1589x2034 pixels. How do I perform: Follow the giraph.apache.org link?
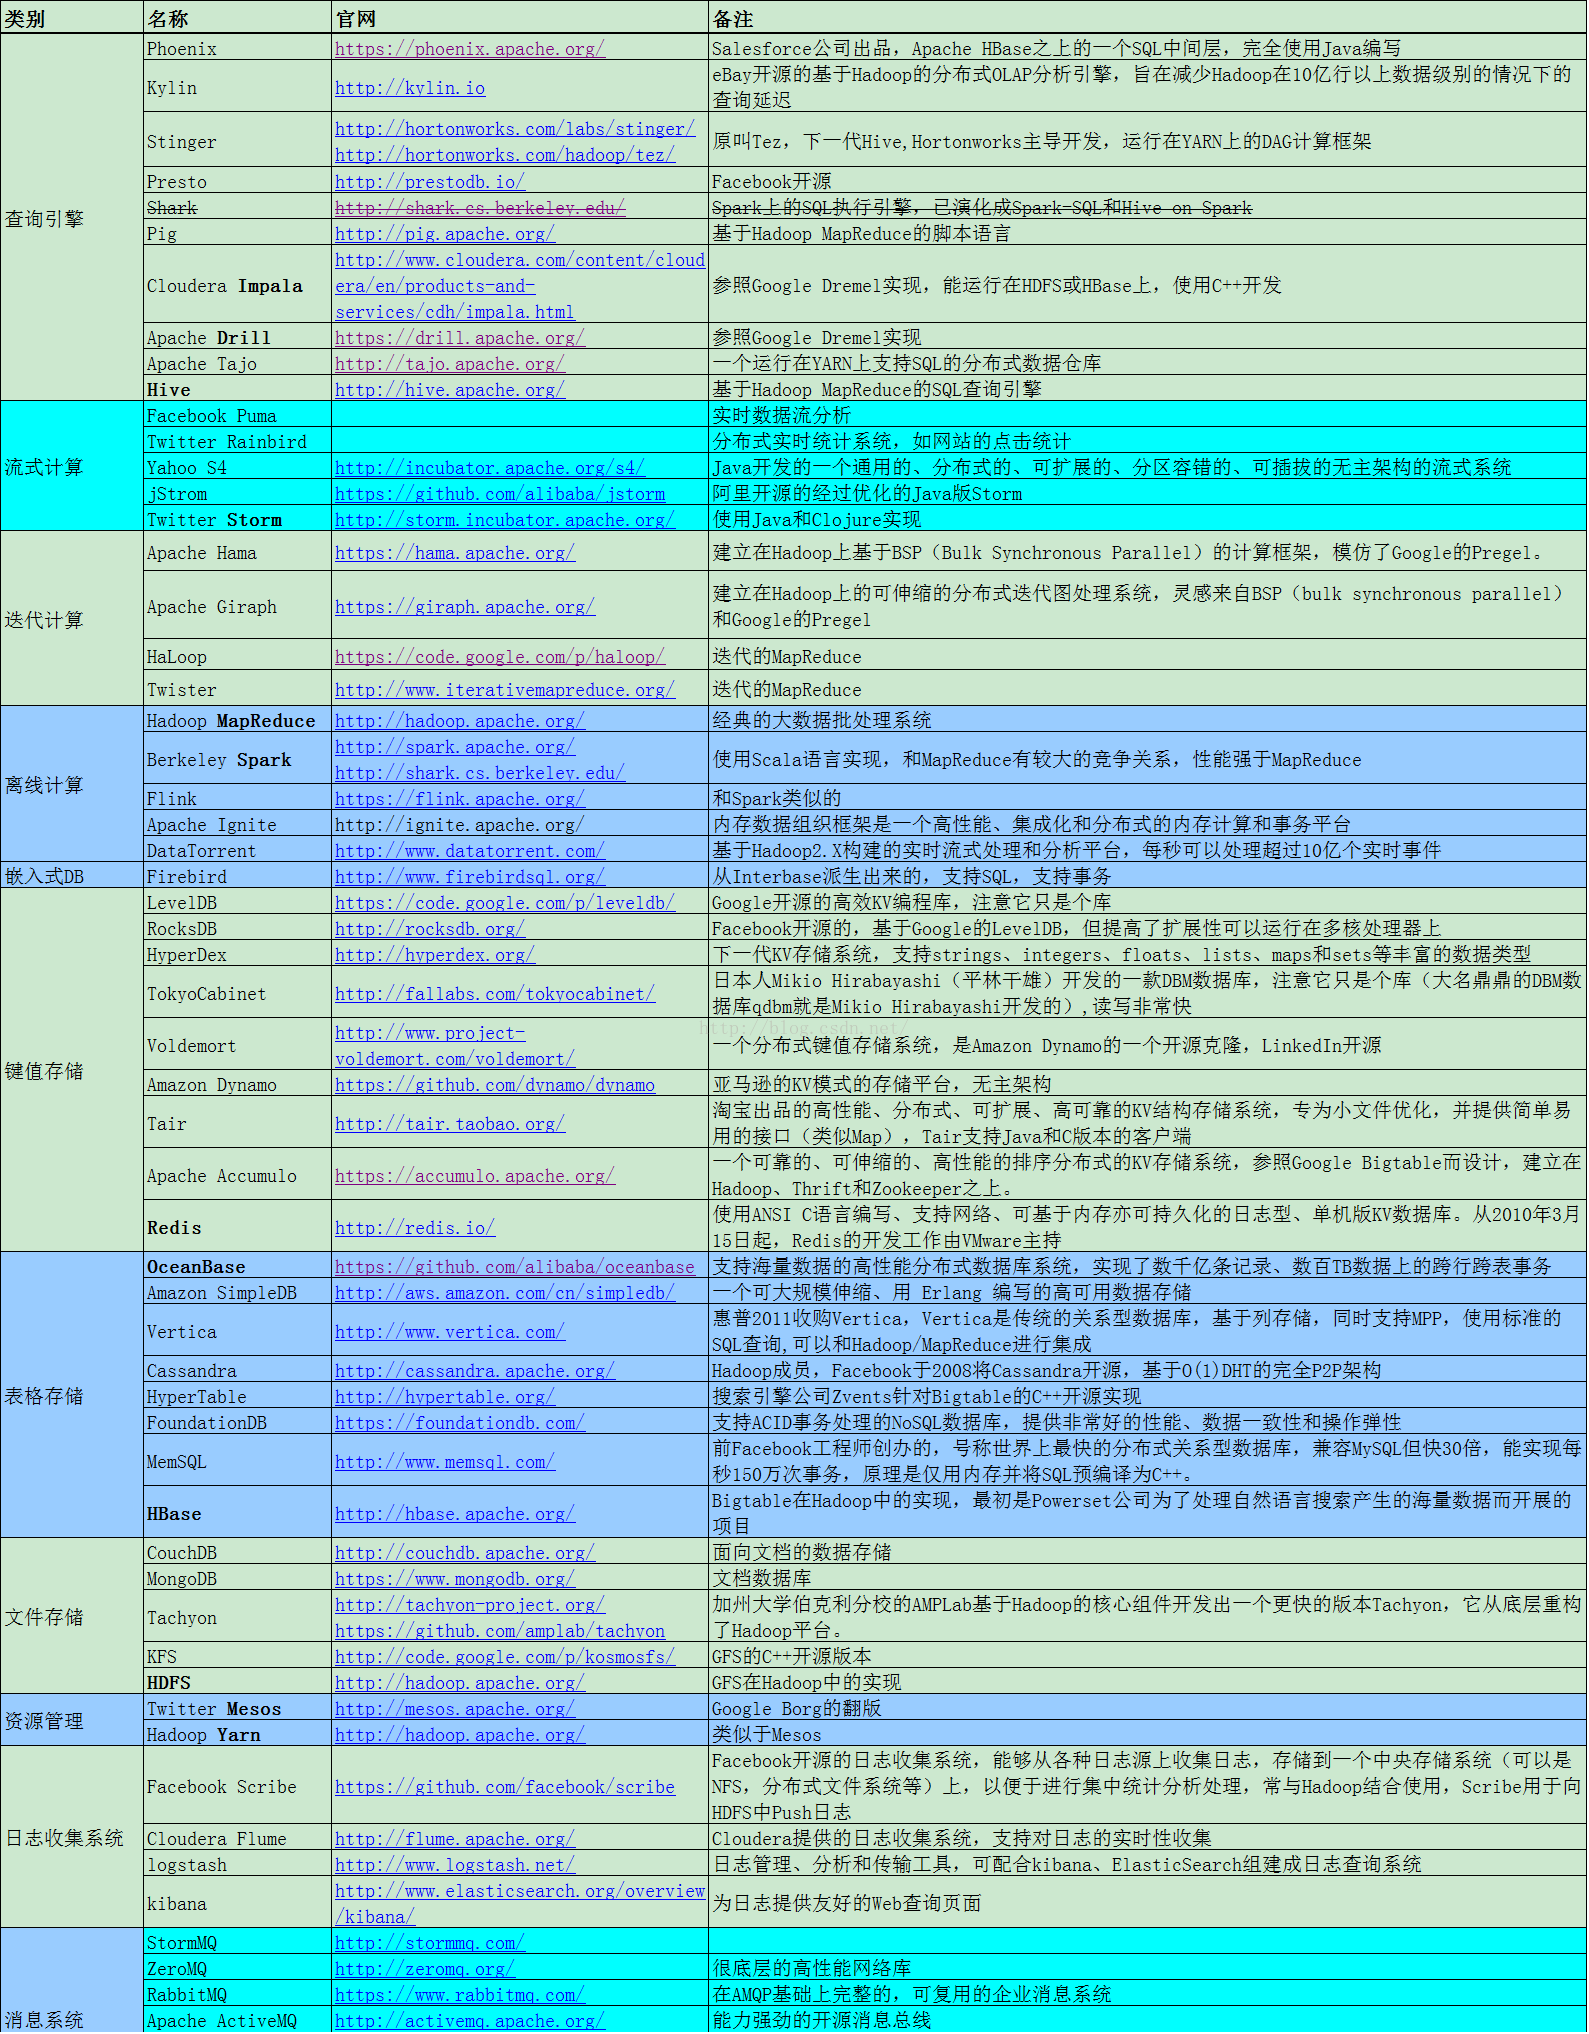click(x=465, y=606)
